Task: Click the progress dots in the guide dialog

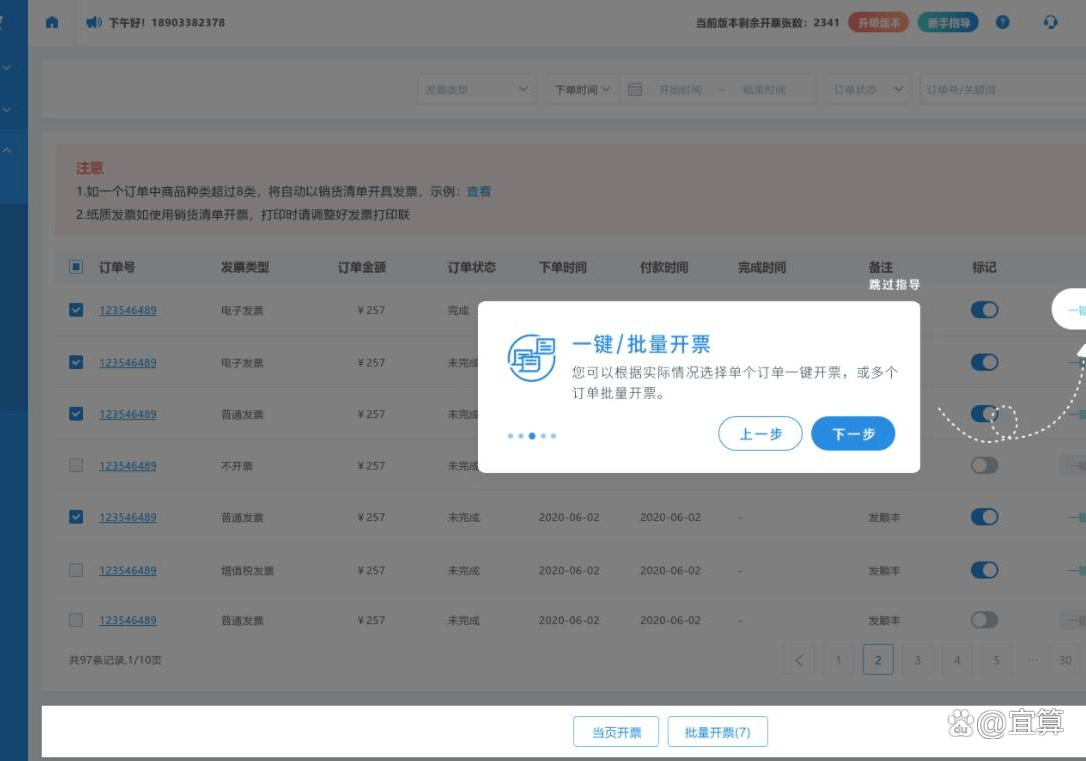Action: 531,435
